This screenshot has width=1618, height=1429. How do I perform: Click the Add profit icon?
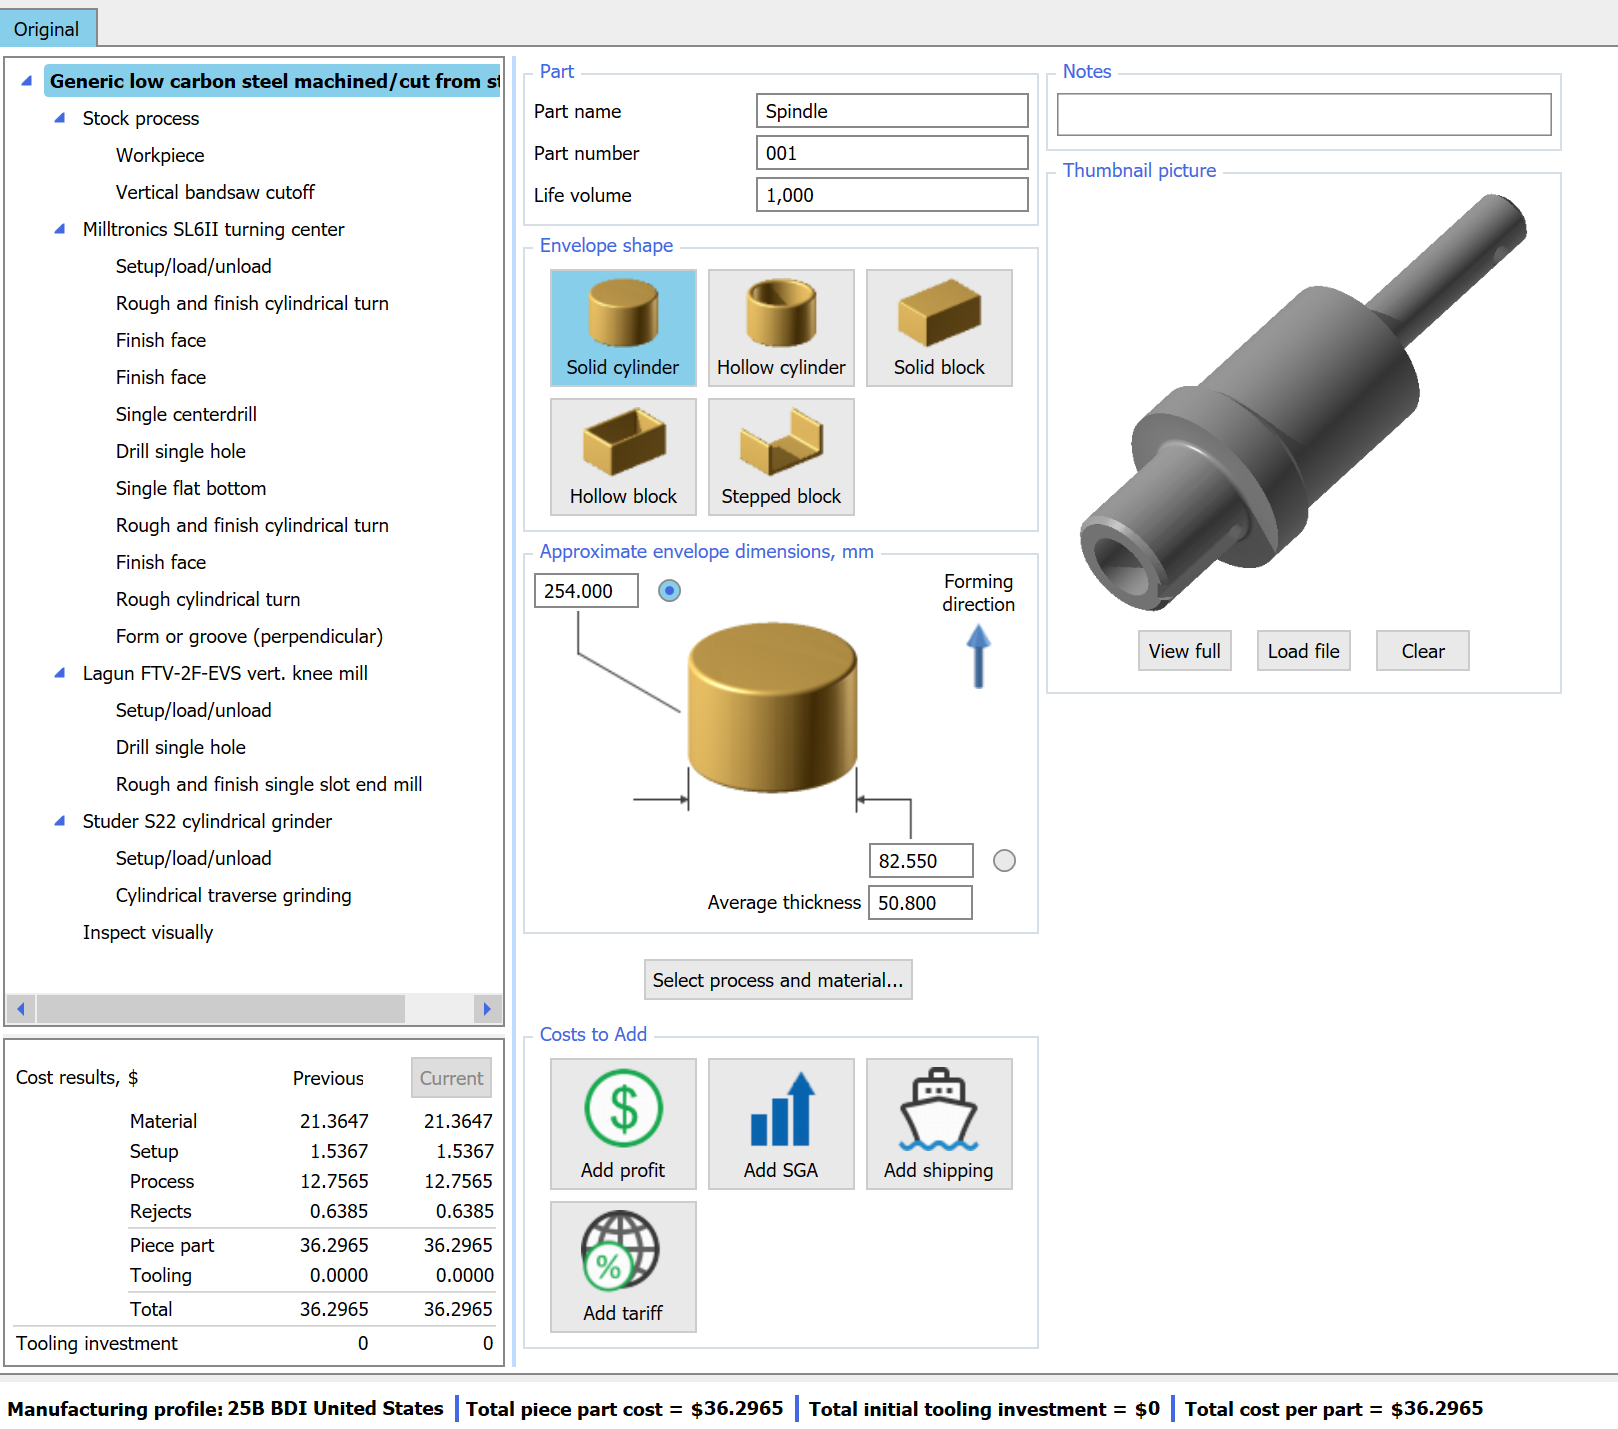point(622,1123)
